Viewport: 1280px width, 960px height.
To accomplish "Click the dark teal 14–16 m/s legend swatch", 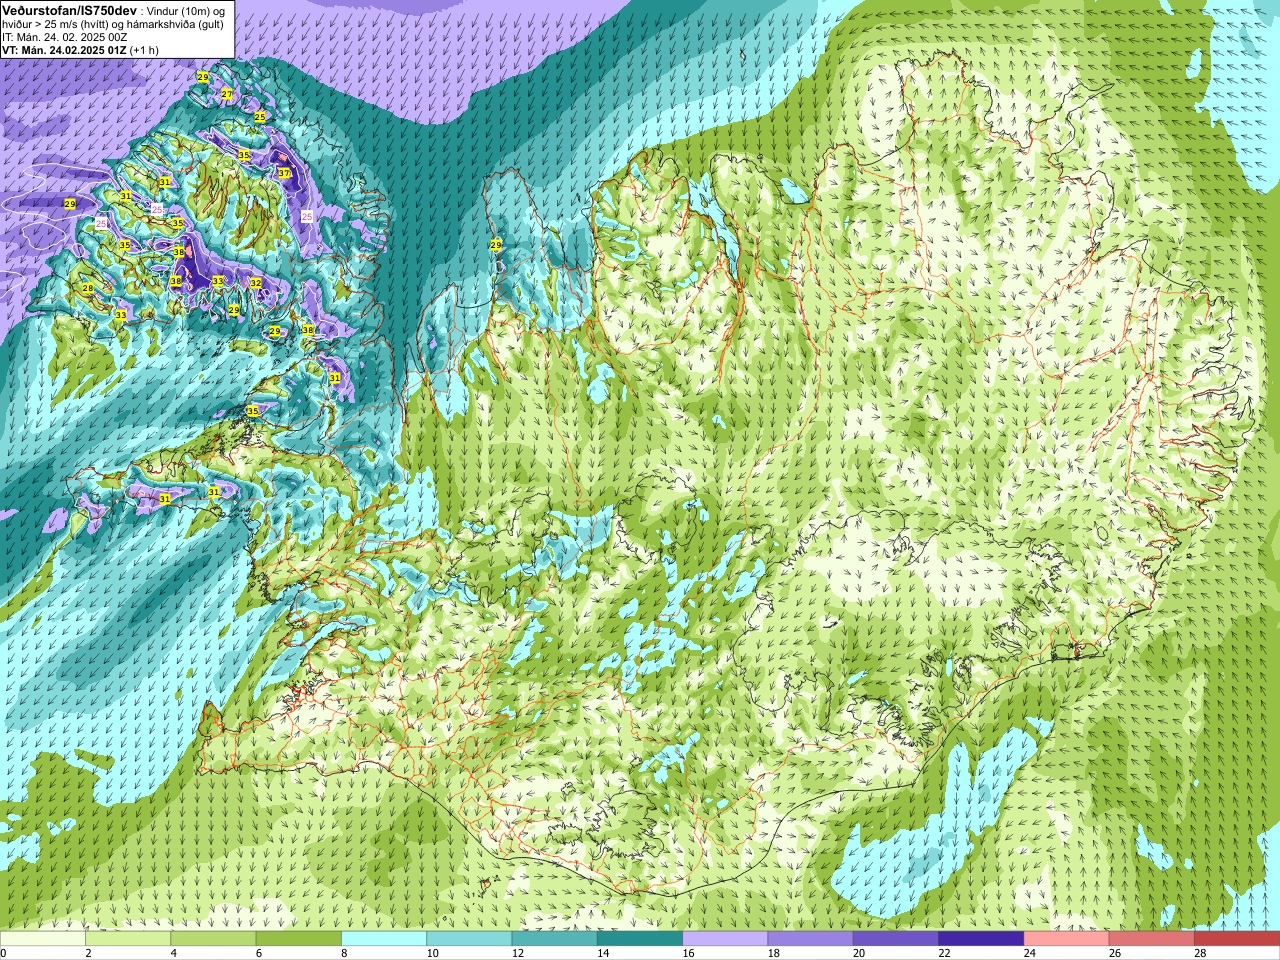I will 640,939.
